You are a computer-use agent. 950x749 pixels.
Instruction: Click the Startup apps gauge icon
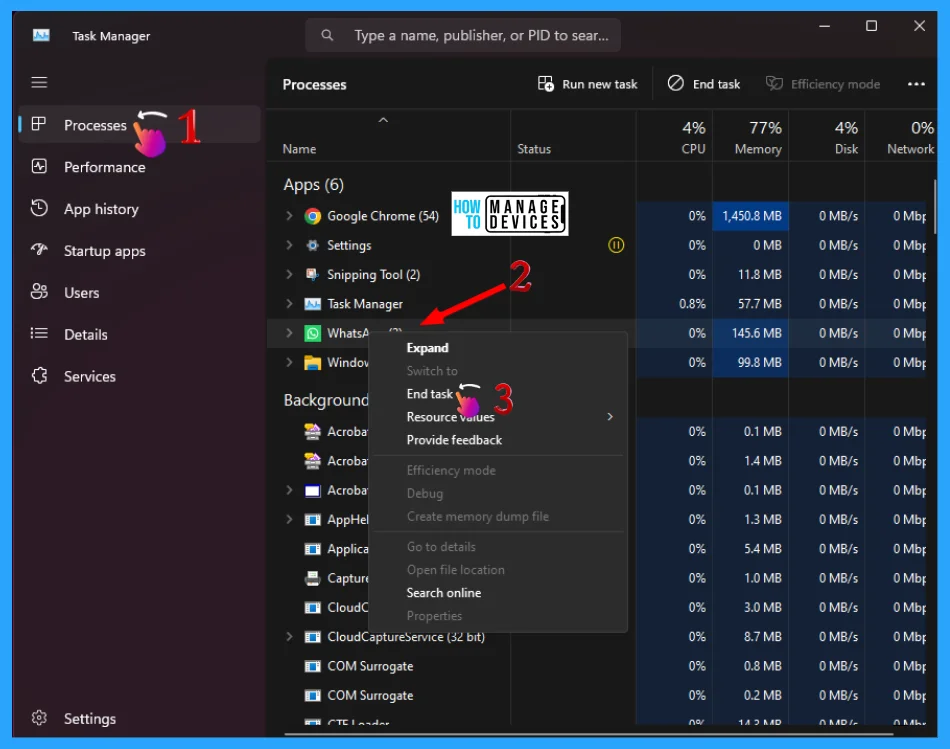pos(39,250)
